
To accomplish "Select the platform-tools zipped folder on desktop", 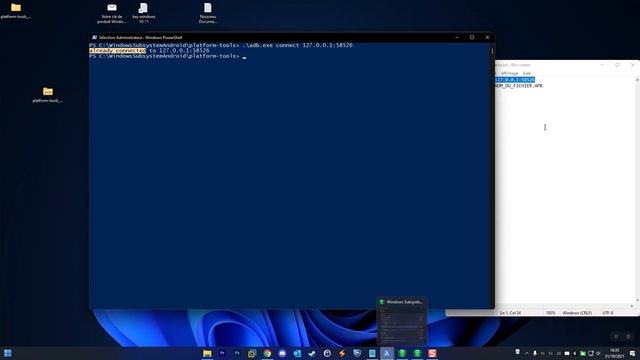I will (48, 95).
